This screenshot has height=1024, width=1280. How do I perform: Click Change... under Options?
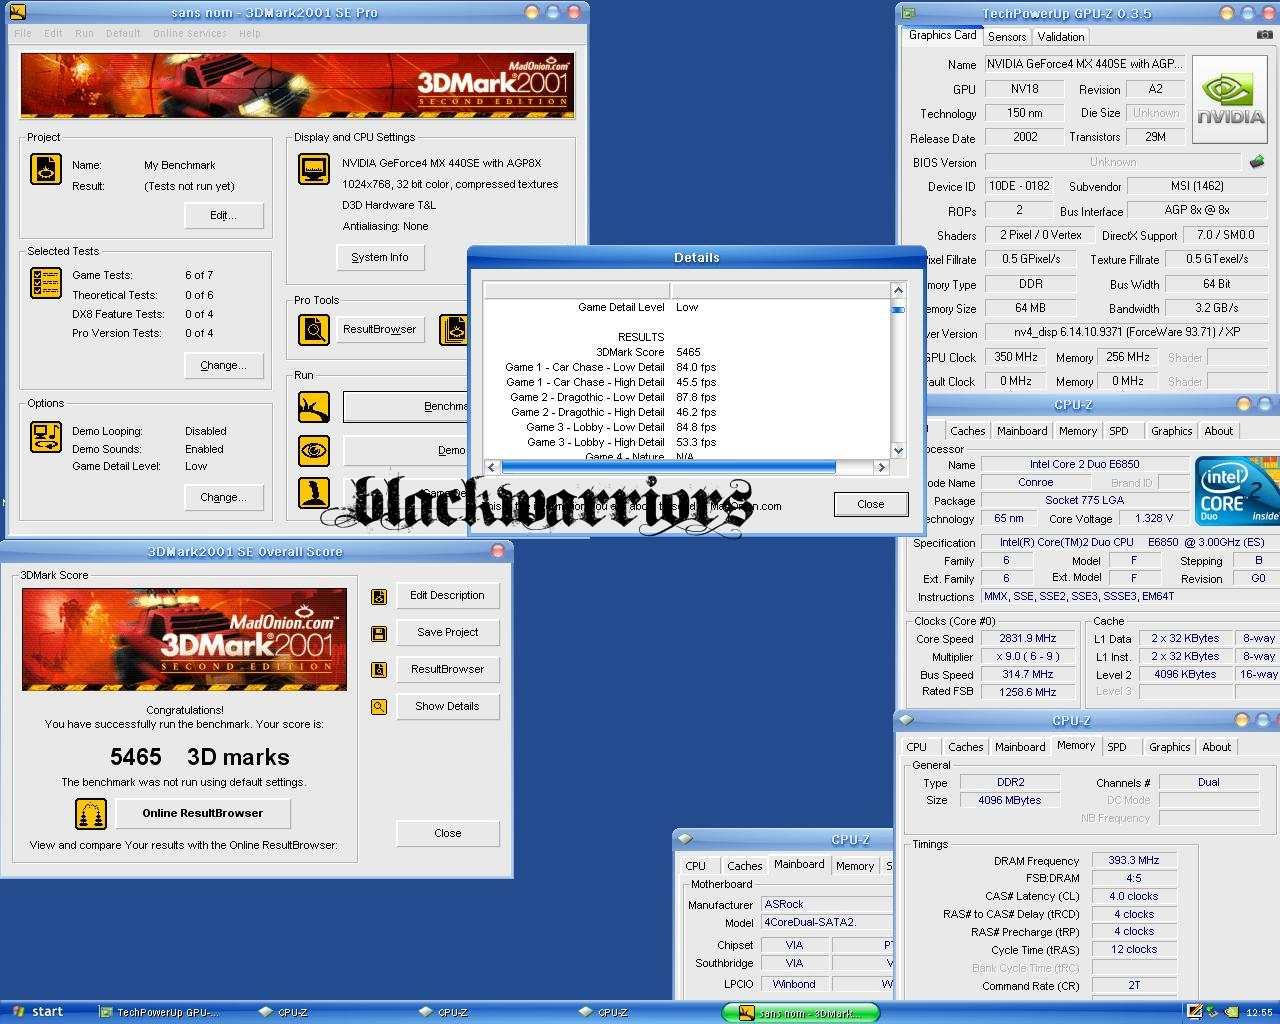[x=224, y=497]
